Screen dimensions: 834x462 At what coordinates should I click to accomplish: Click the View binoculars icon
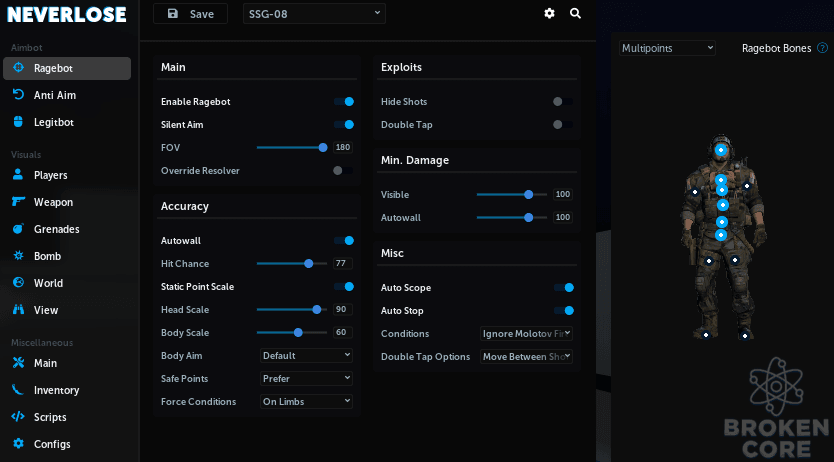pos(18,309)
